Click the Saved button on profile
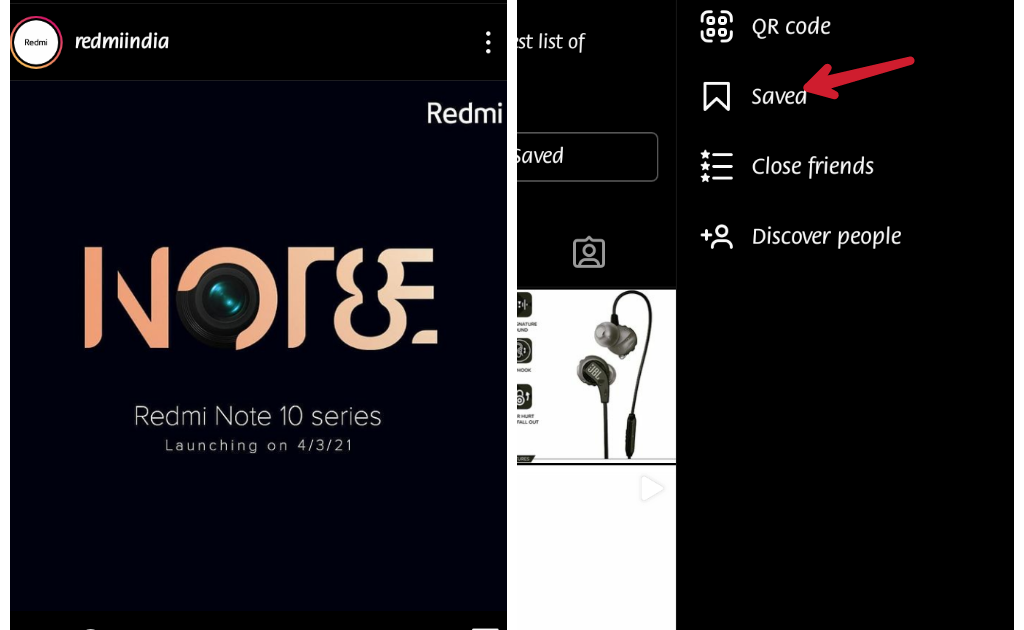Image resolution: width=1024 pixels, height=630 pixels. click(x=586, y=157)
